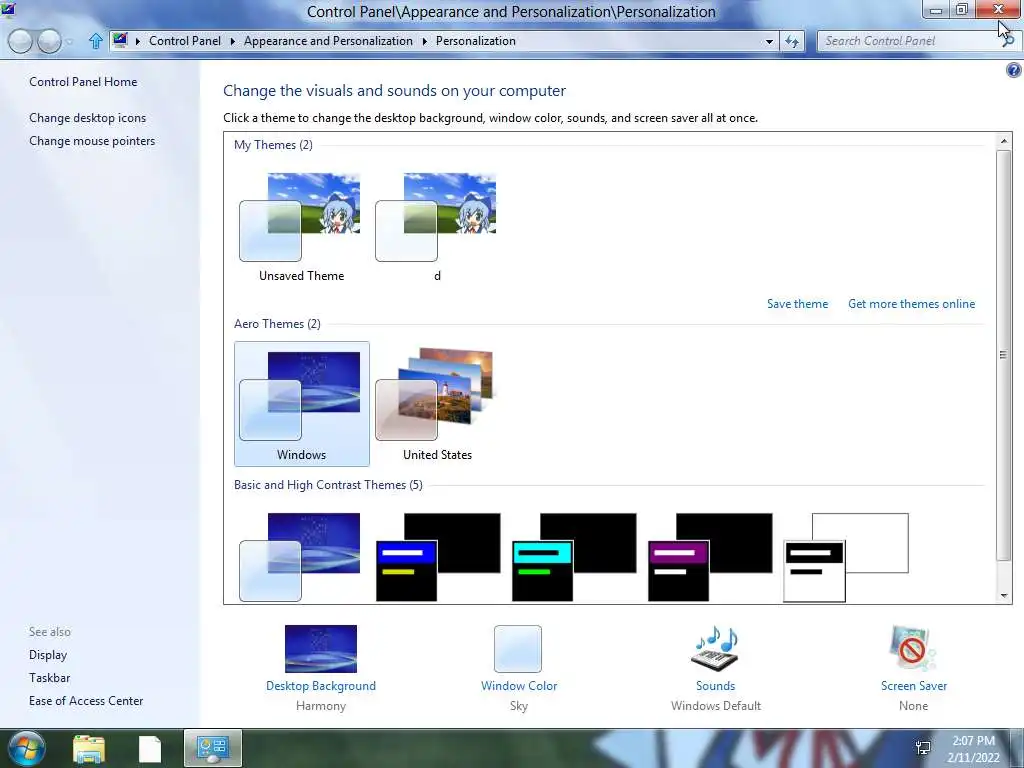Image resolution: width=1024 pixels, height=768 pixels.
Task: Select the Unsaved Theme thumbnail
Action: click(x=302, y=226)
